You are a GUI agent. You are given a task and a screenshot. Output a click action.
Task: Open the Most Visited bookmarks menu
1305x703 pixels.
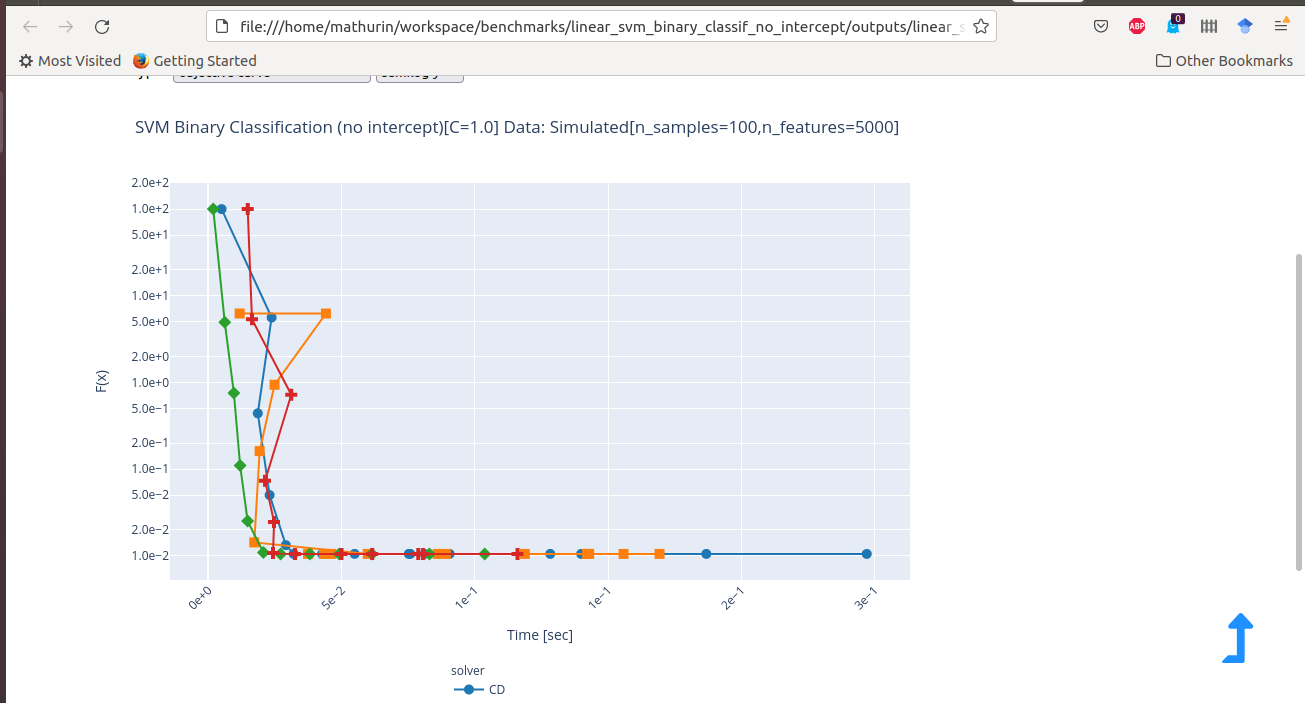(69, 60)
